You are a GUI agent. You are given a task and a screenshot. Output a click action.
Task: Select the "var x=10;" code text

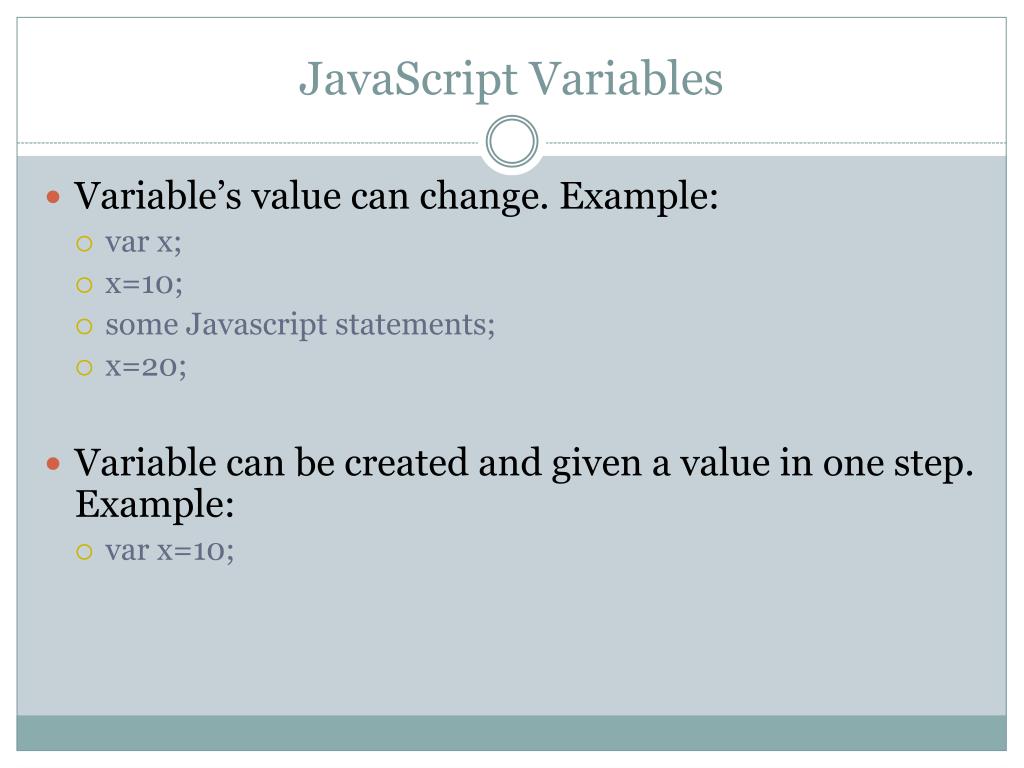click(170, 550)
